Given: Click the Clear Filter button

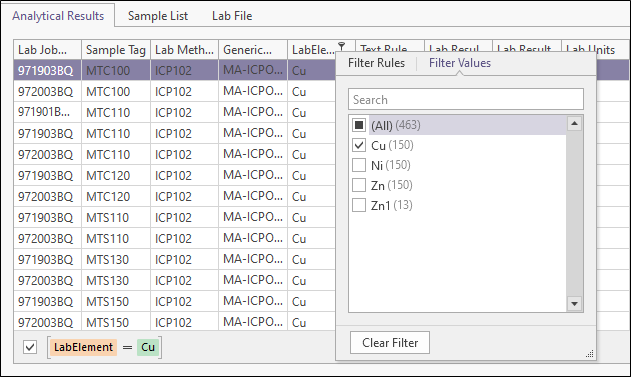Looking at the screenshot, I should [x=390, y=343].
